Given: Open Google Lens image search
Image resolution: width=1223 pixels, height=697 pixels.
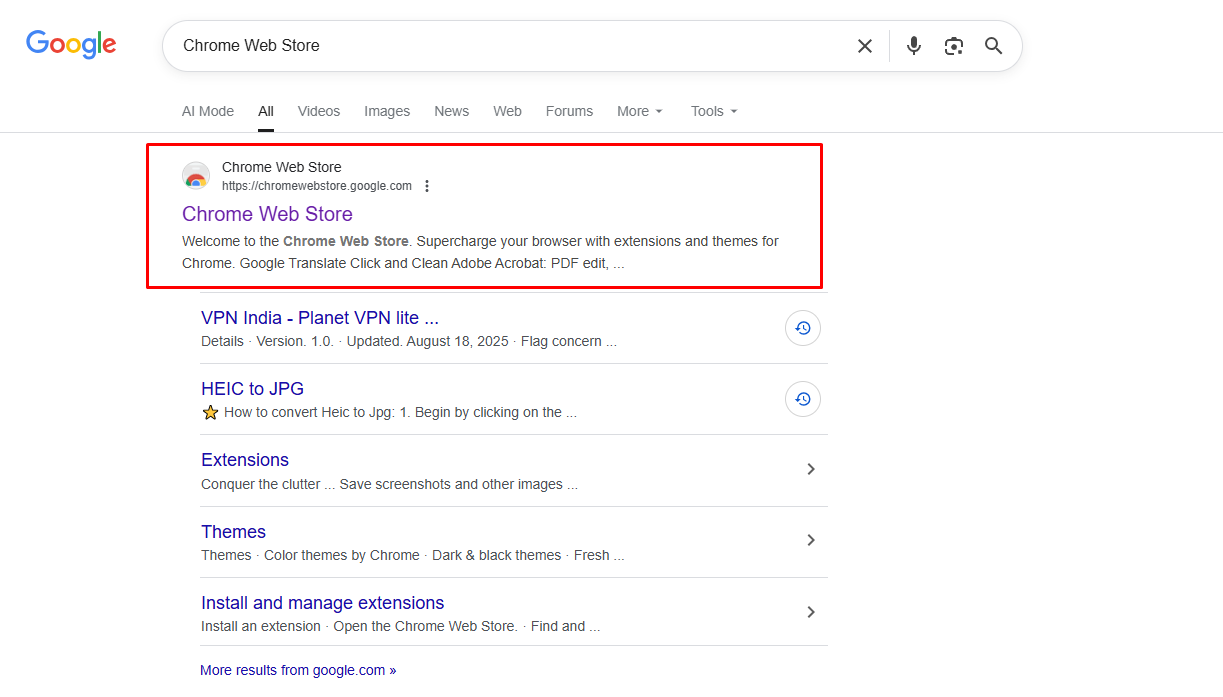Looking at the screenshot, I should point(953,45).
